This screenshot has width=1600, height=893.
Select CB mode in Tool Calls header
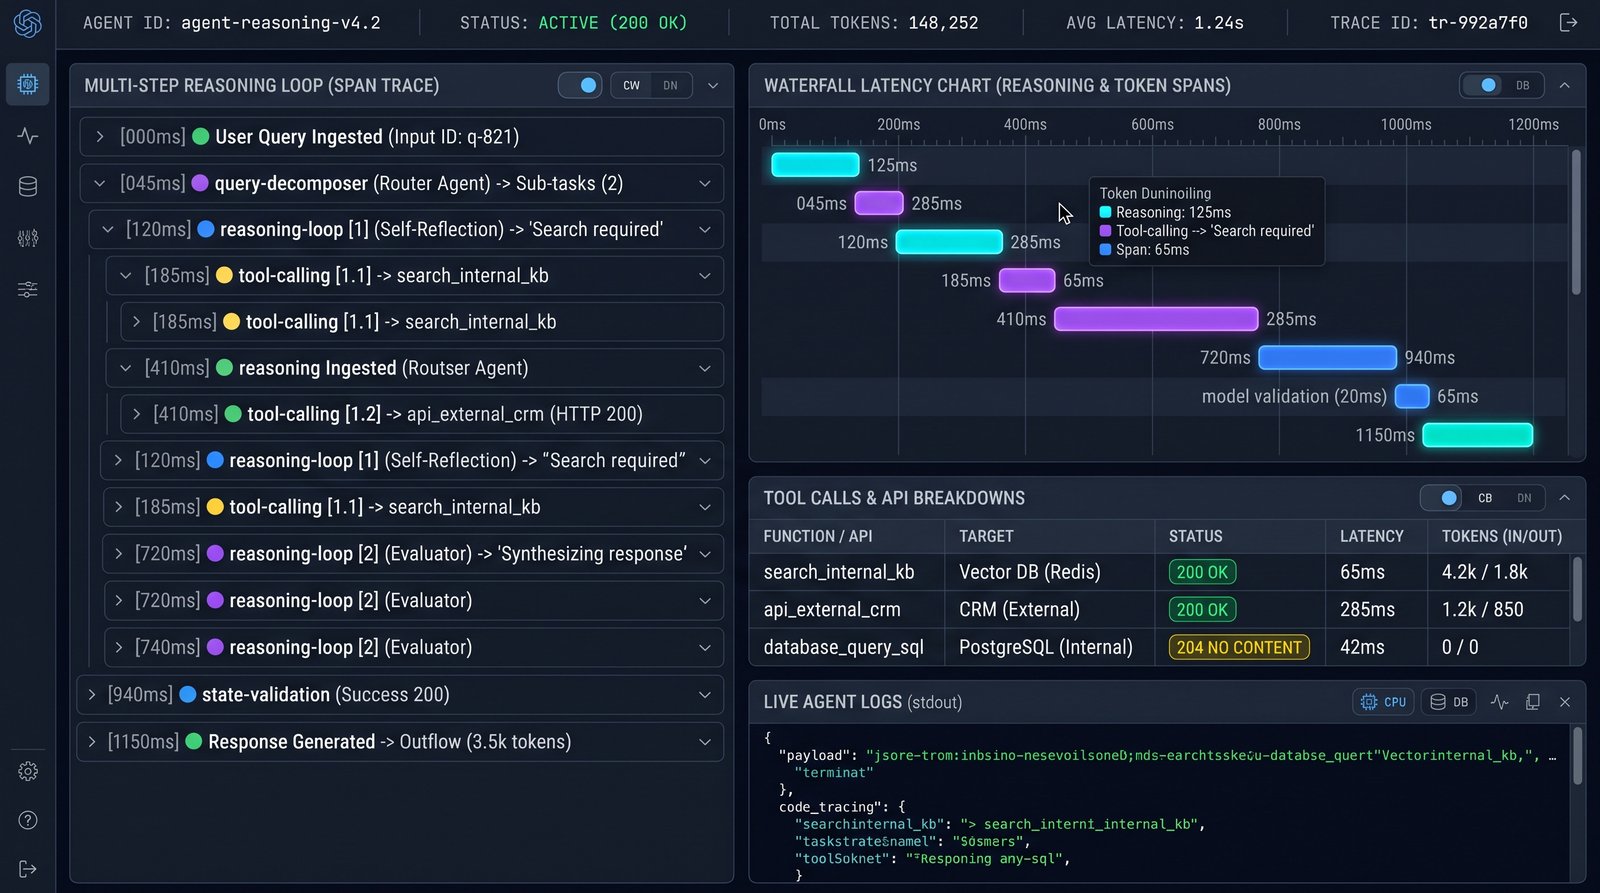(x=1485, y=497)
